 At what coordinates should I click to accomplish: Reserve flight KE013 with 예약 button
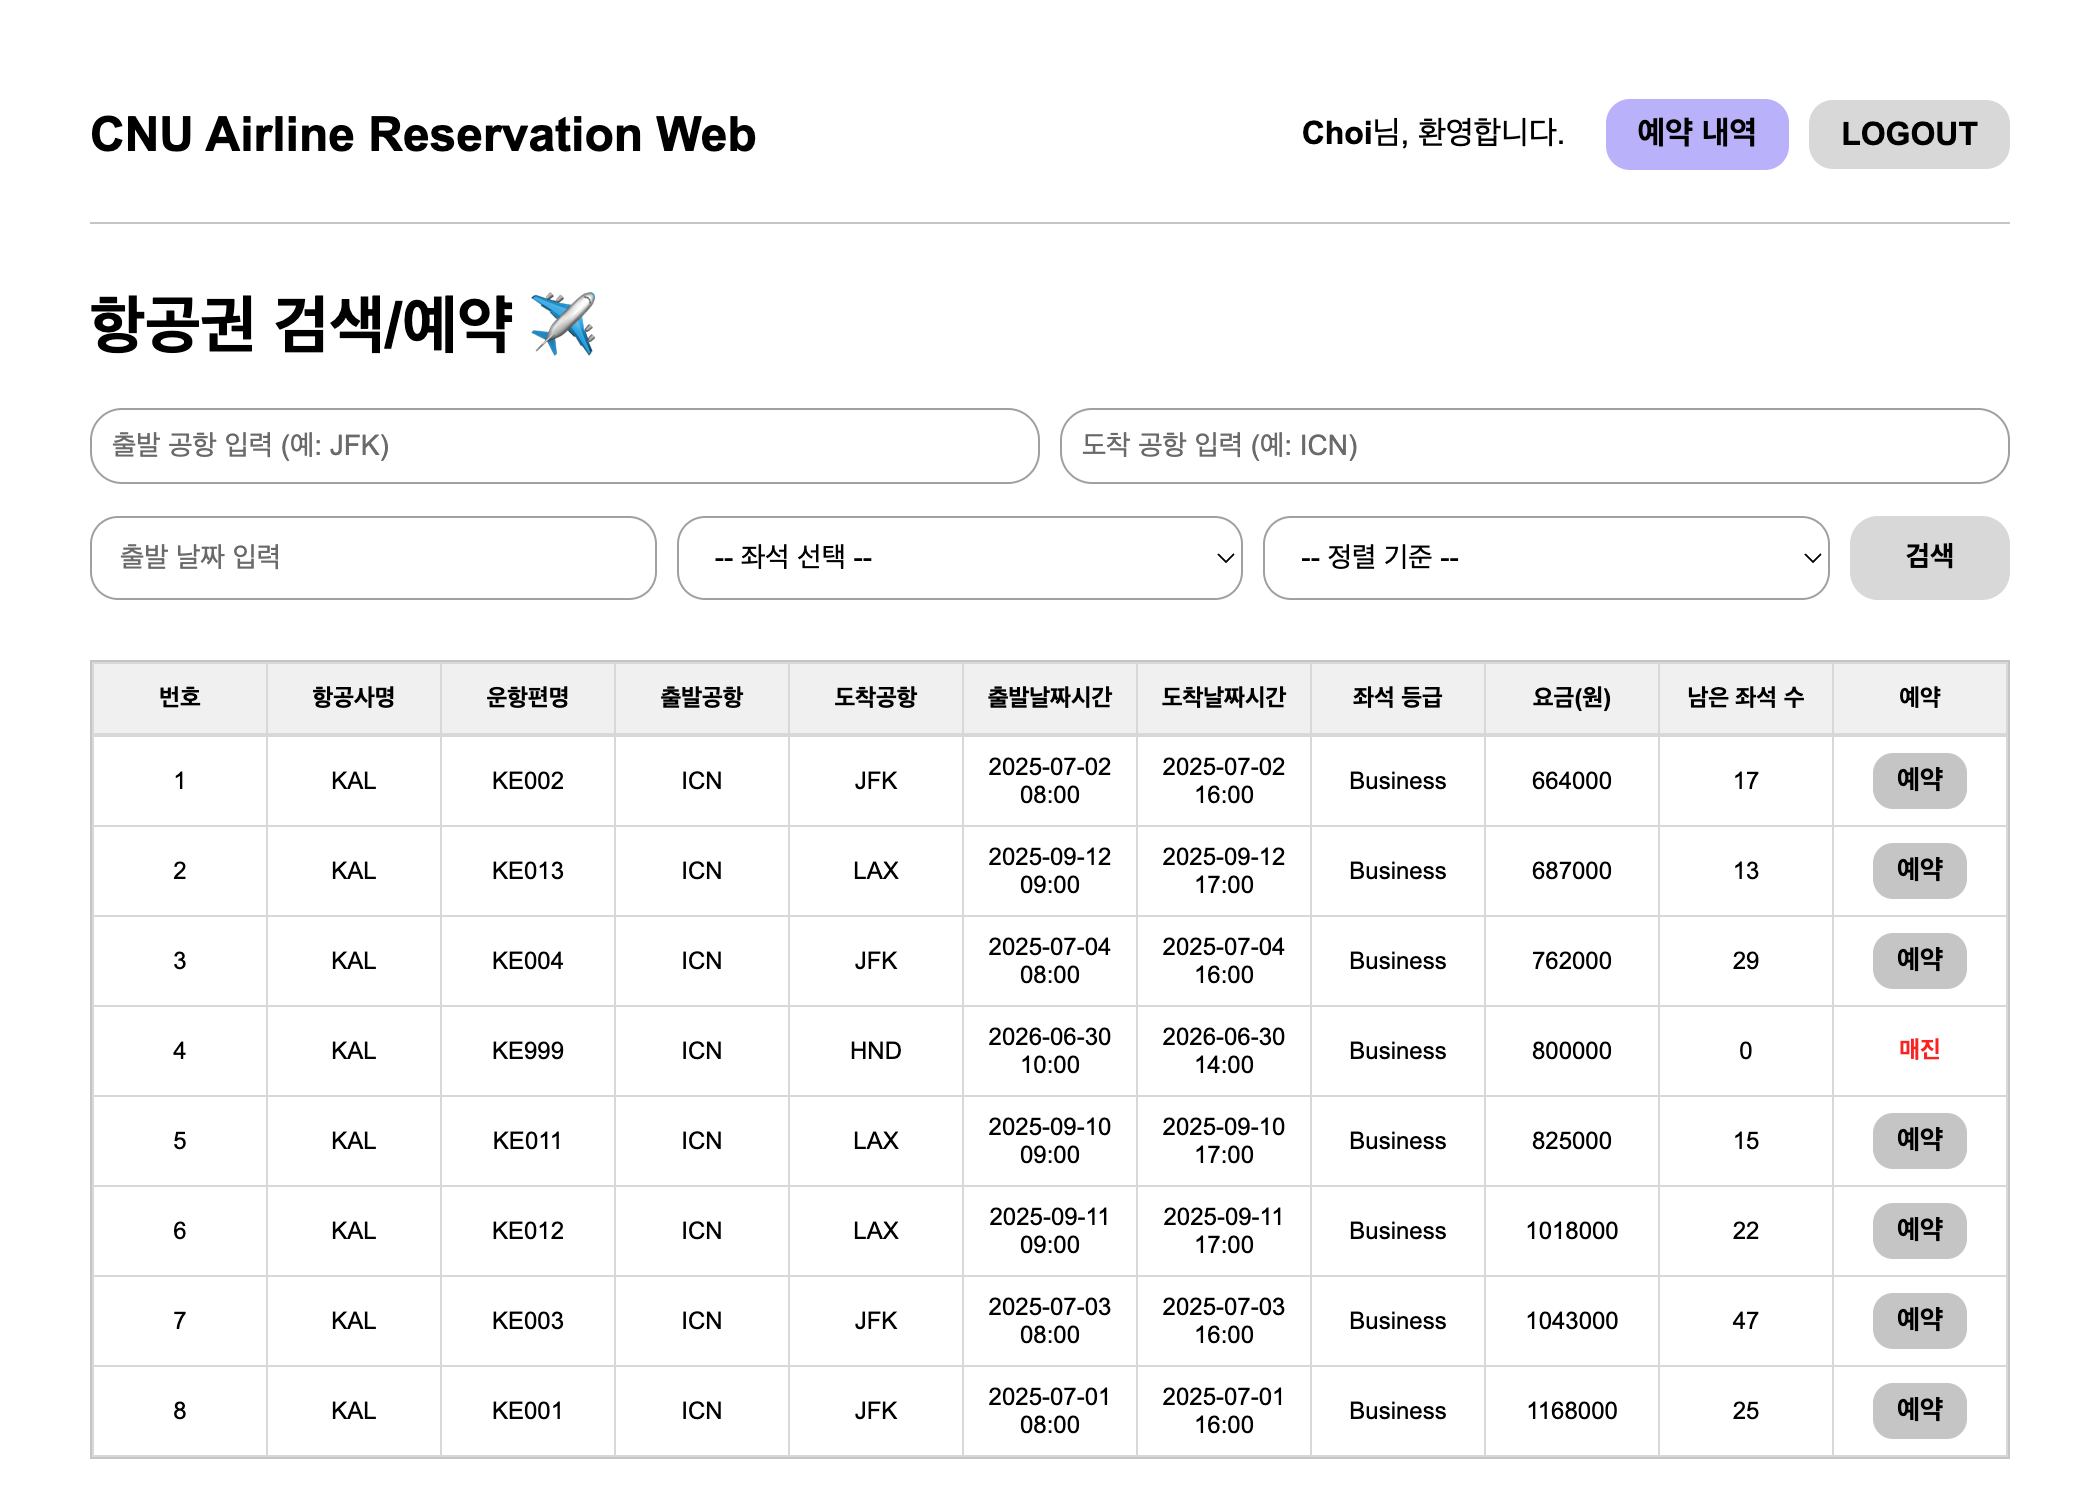(x=1919, y=870)
